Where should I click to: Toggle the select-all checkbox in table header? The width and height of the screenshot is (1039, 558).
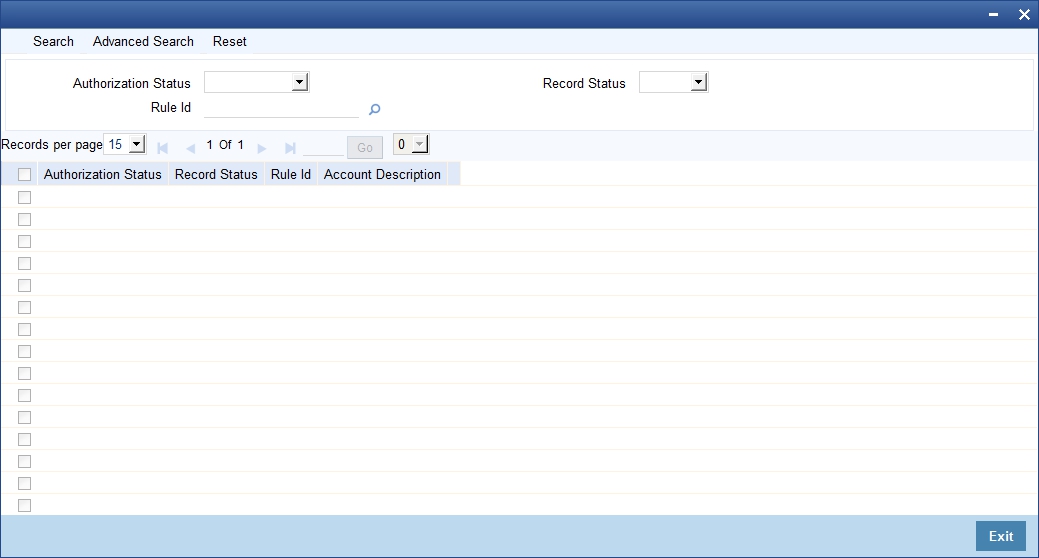coord(25,174)
